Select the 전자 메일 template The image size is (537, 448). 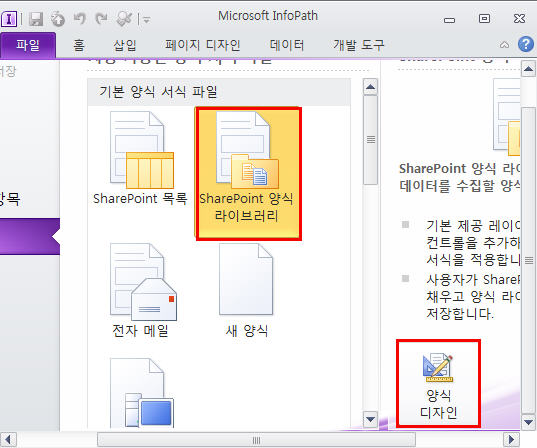[x=140, y=290]
